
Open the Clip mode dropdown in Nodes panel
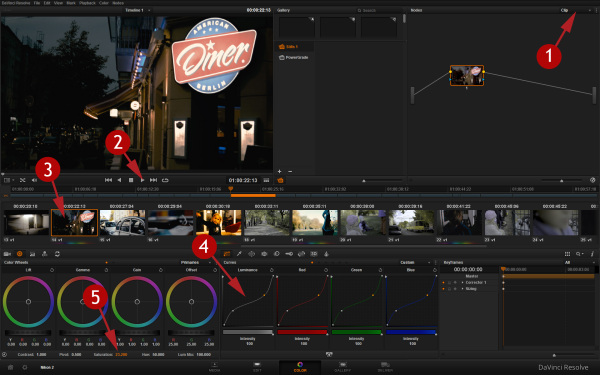click(x=576, y=10)
